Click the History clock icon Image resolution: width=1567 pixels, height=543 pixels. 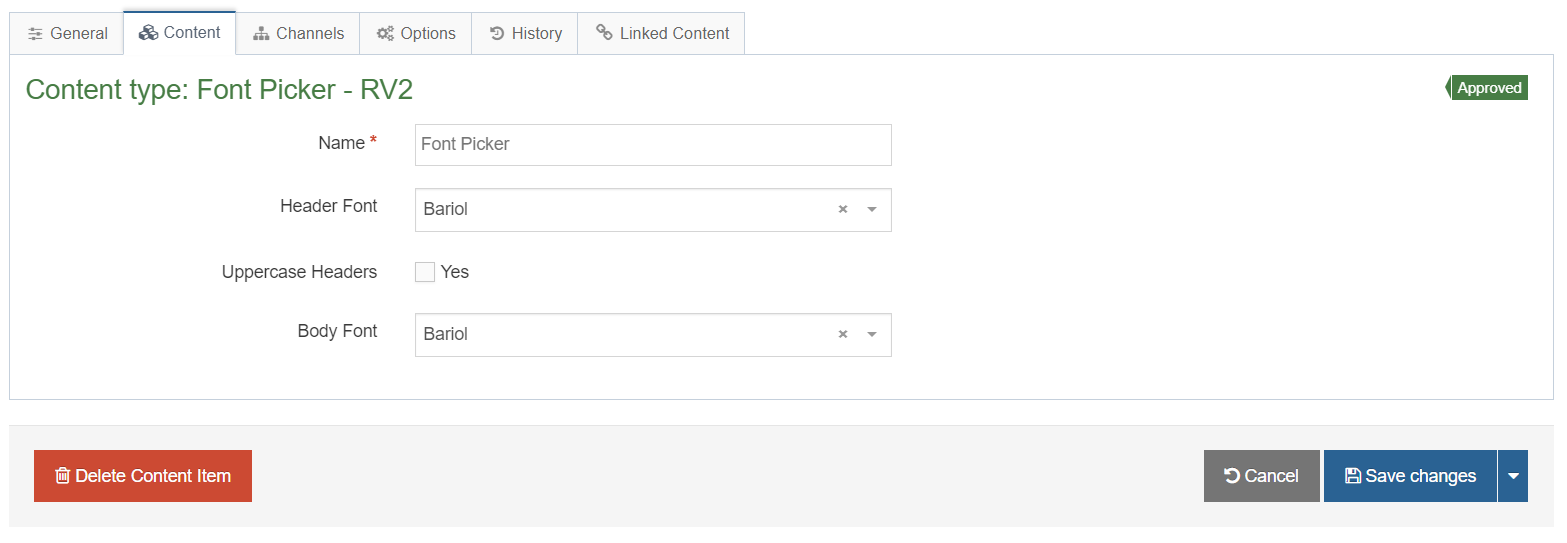(x=497, y=33)
